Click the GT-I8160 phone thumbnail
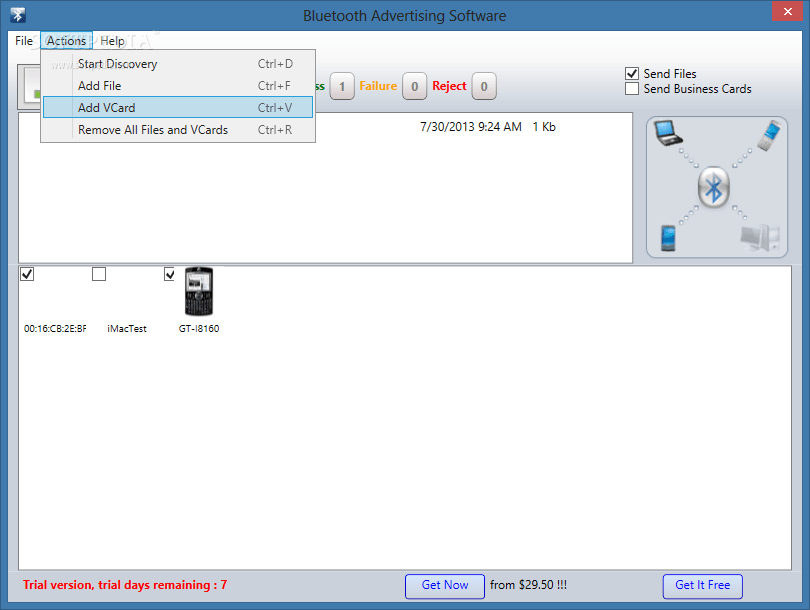The image size is (810, 610). (199, 291)
